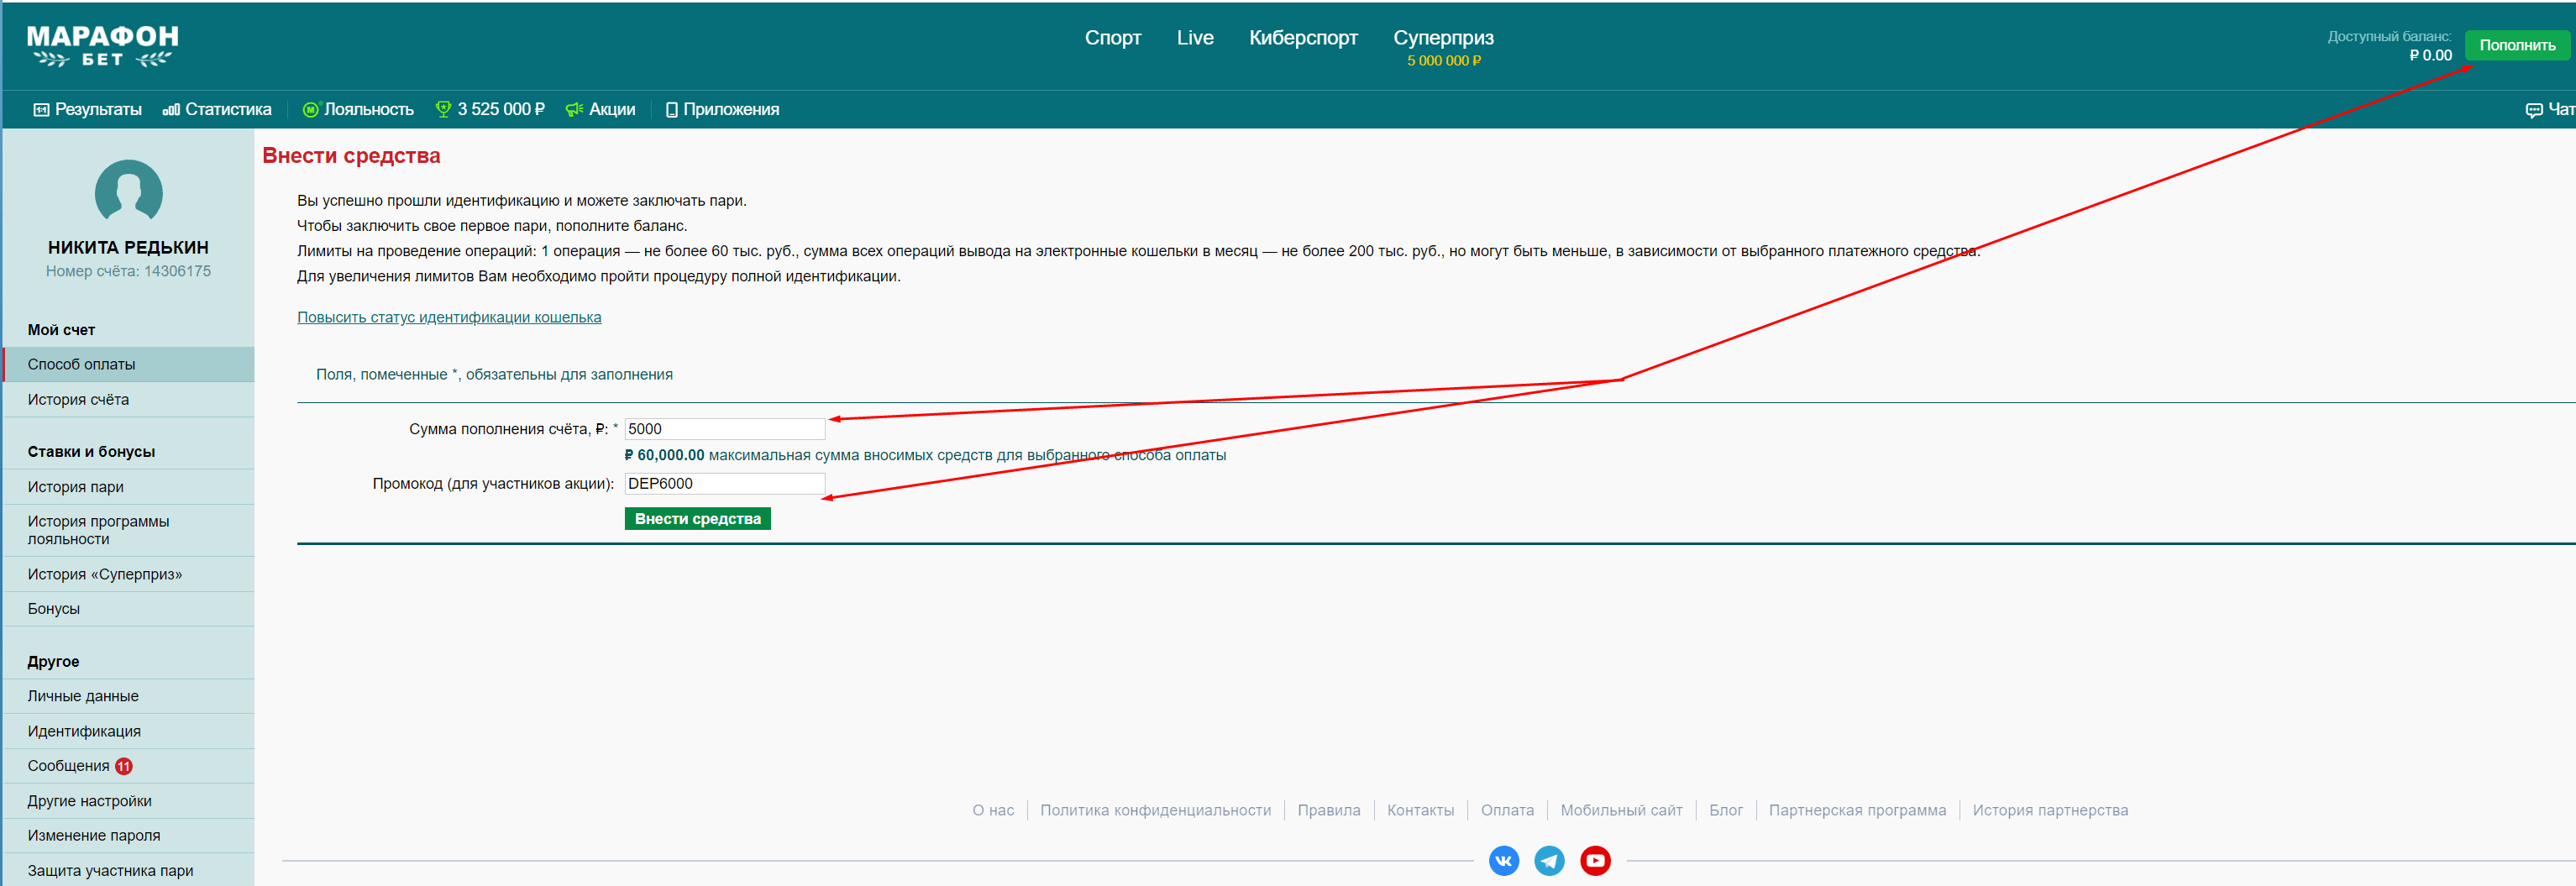Click the ₽ 0.00 balance value
The image size is (2576, 886).
2430,56
